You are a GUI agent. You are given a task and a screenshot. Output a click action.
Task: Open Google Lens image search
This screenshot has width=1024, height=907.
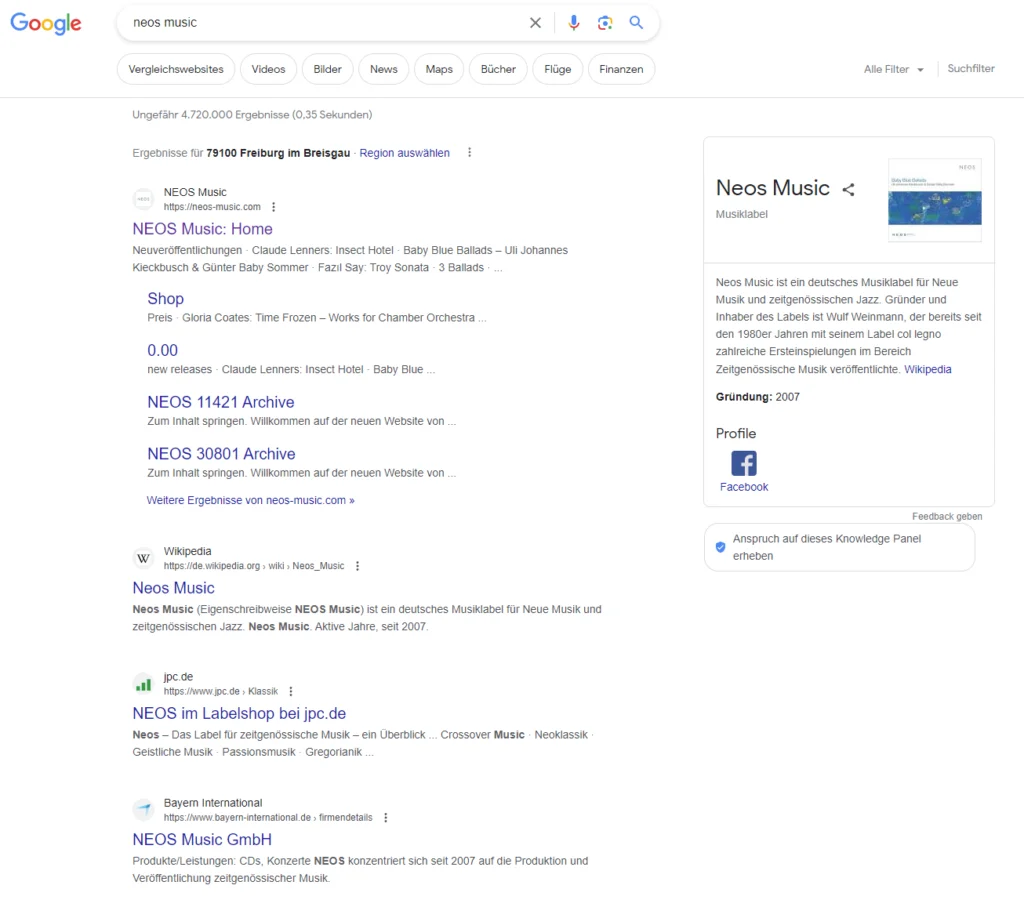(x=605, y=23)
